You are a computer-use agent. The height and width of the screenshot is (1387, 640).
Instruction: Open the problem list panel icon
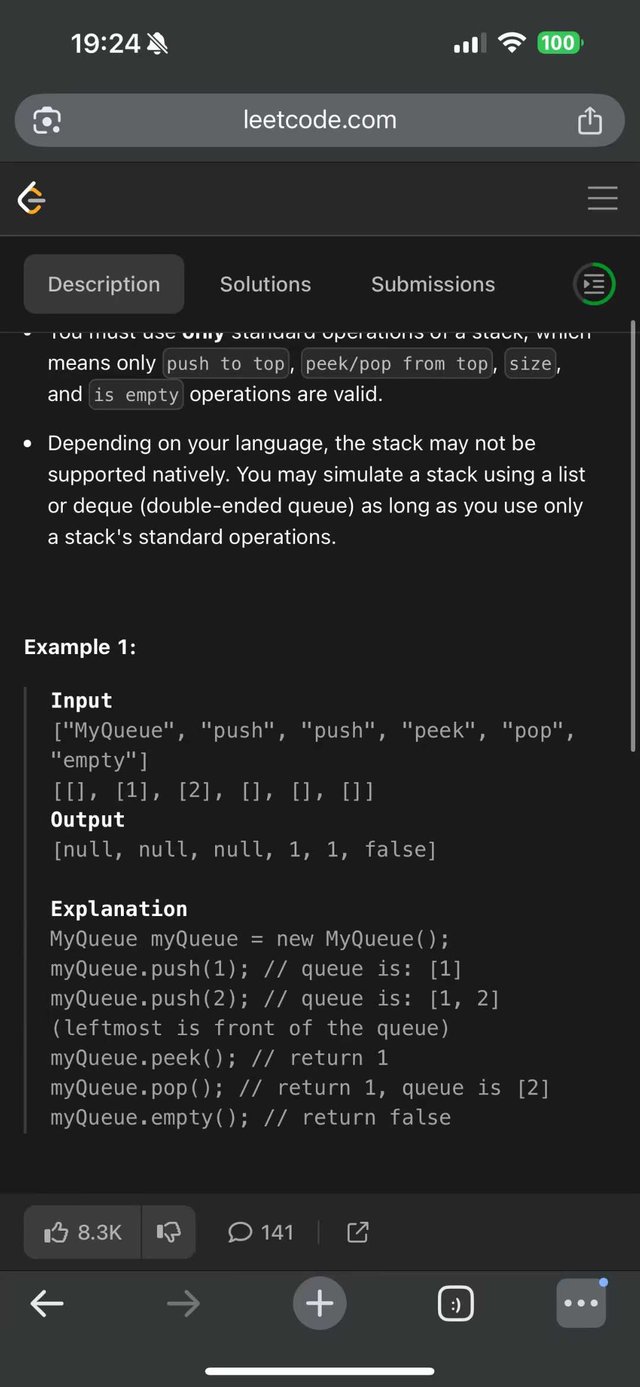[x=594, y=285]
